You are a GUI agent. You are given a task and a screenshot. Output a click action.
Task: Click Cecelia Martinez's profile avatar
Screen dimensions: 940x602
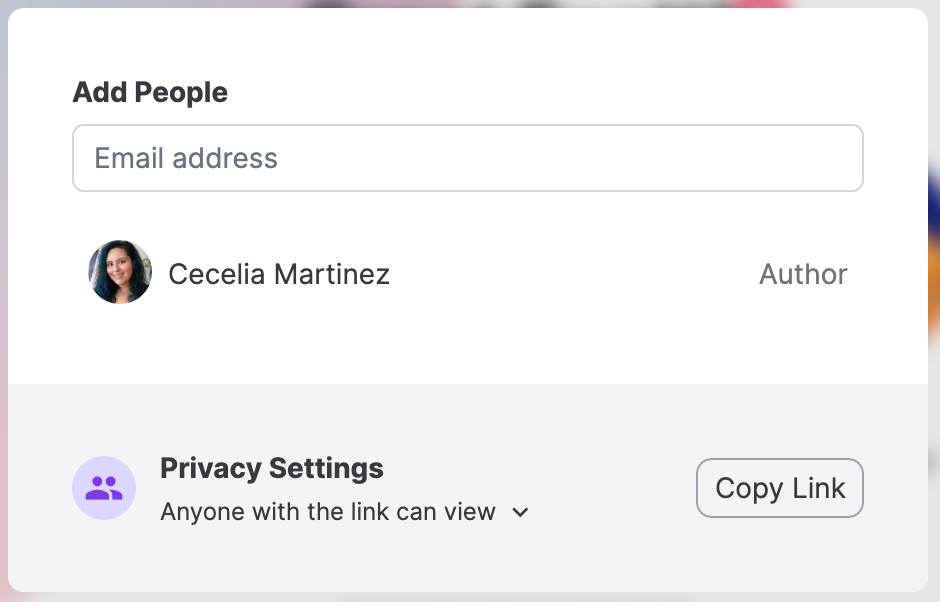click(x=120, y=272)
